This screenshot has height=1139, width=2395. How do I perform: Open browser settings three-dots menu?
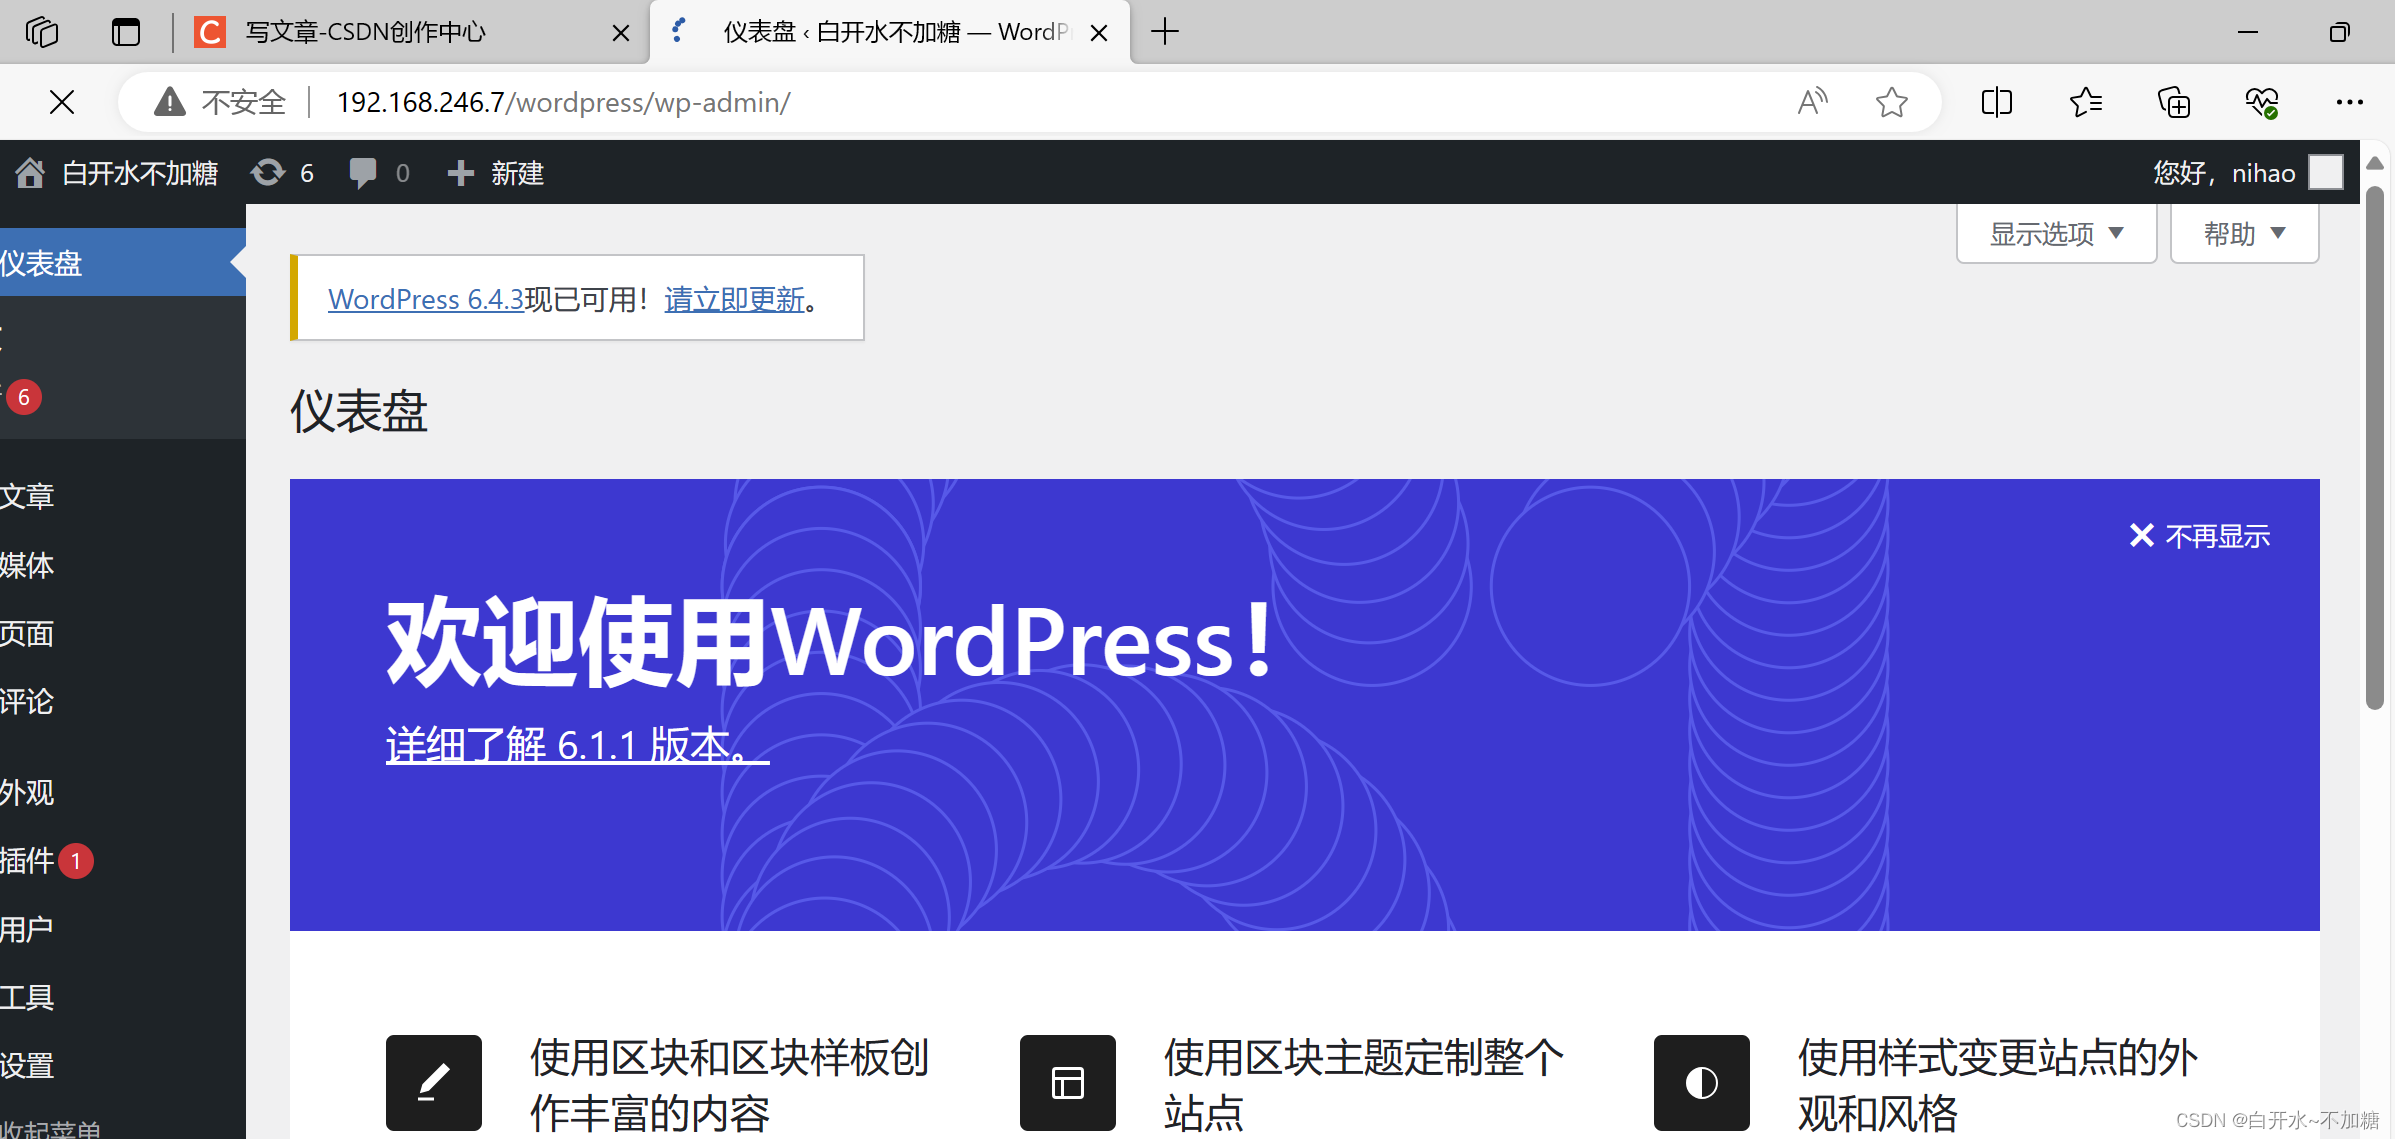tap(2349, 102)
